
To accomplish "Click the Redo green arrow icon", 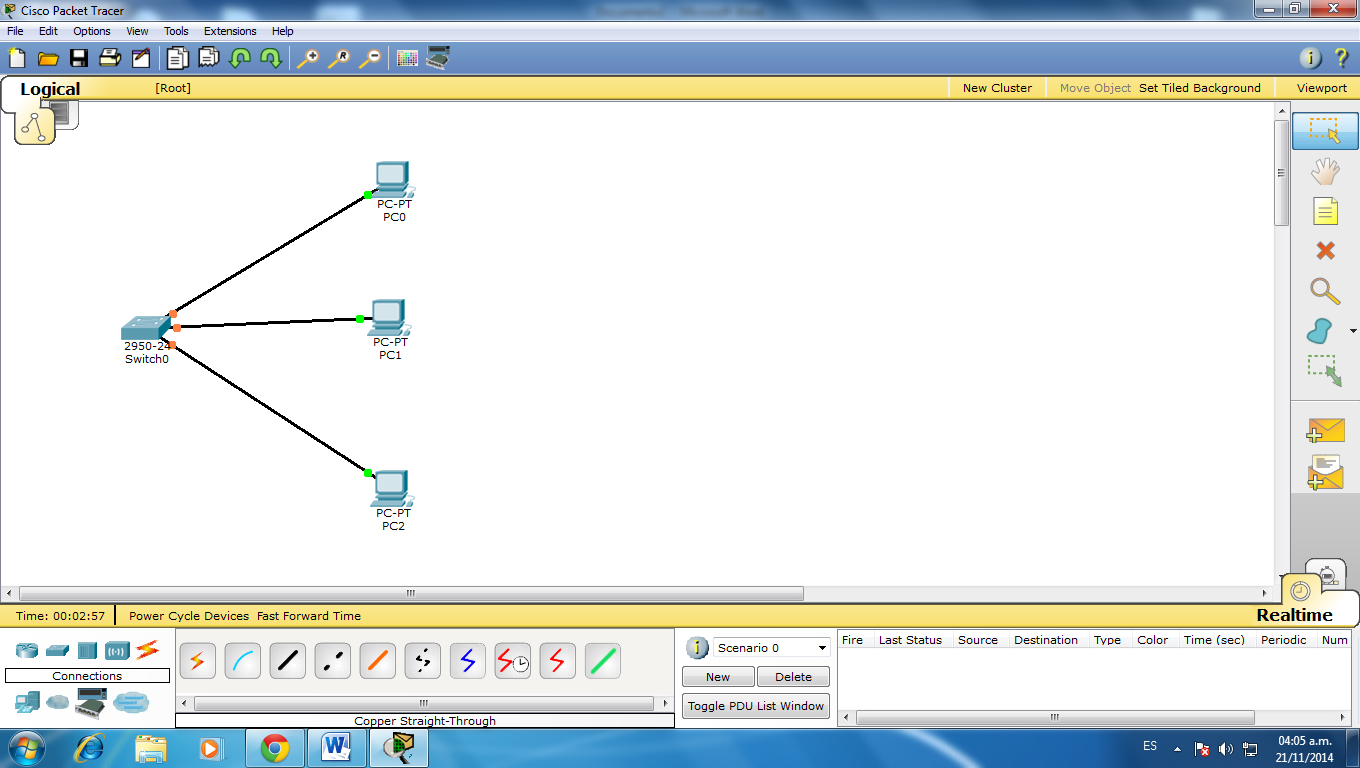I will 271,58.
